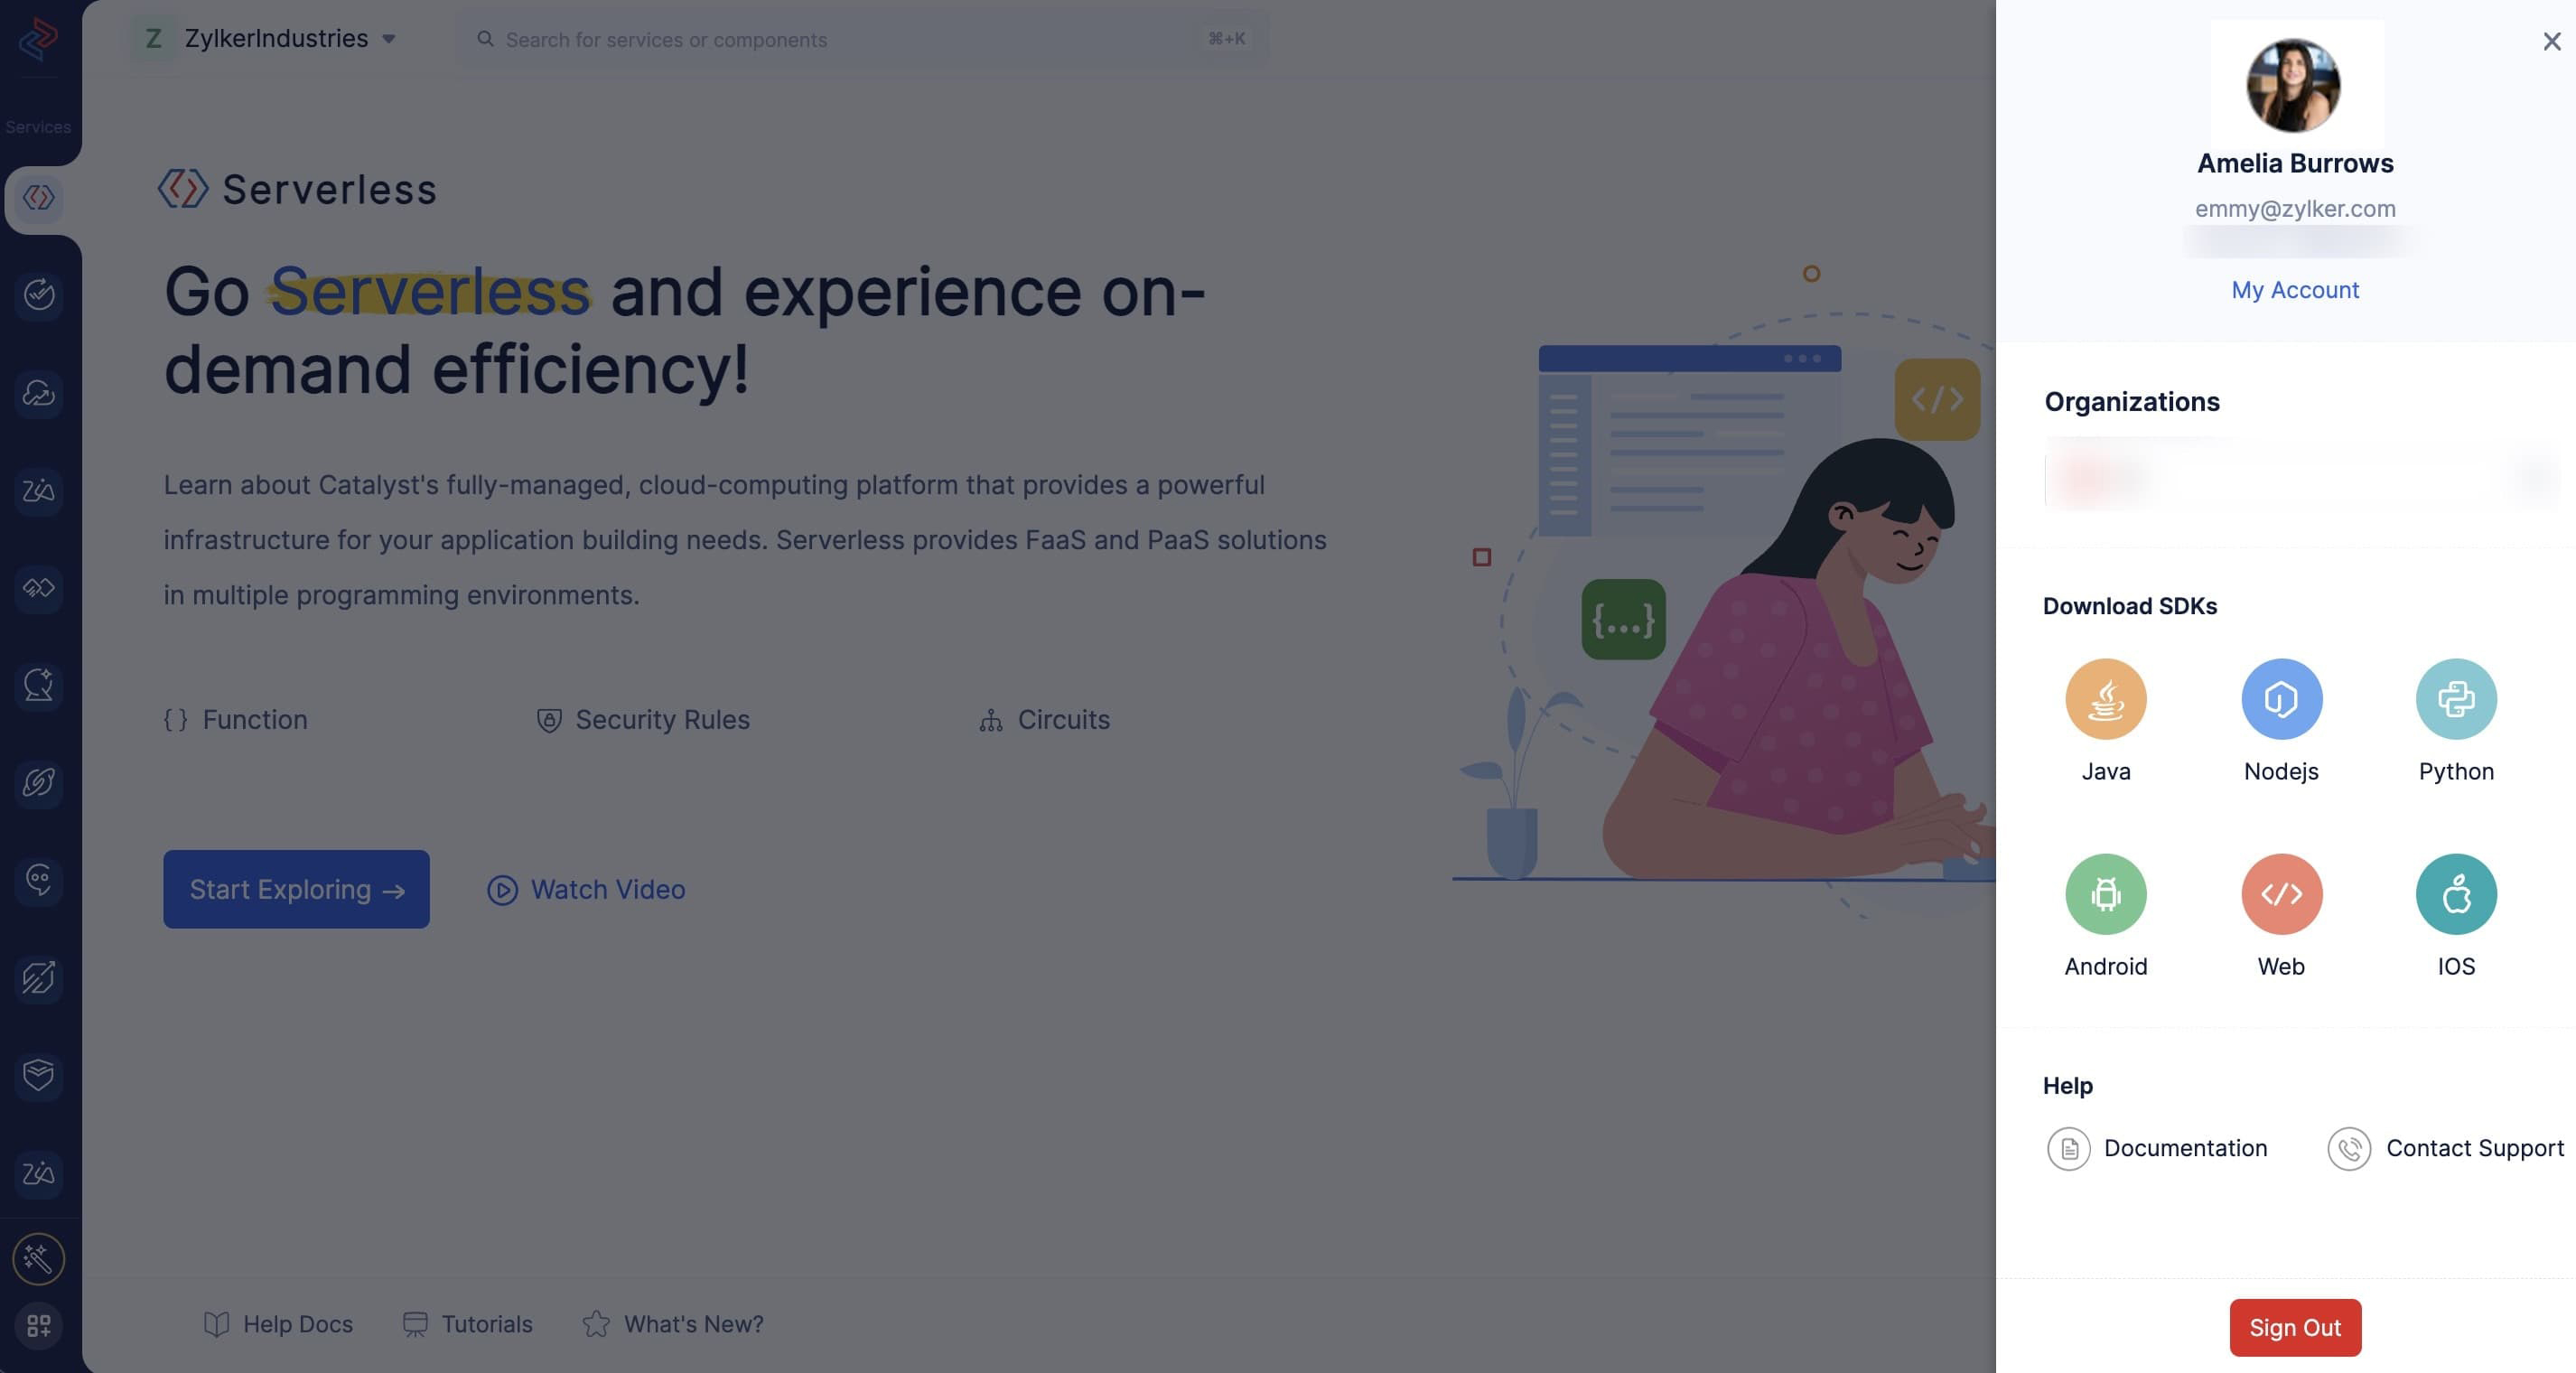
Task: Click the Java SDK download icon
Action: coord(2105,698)
